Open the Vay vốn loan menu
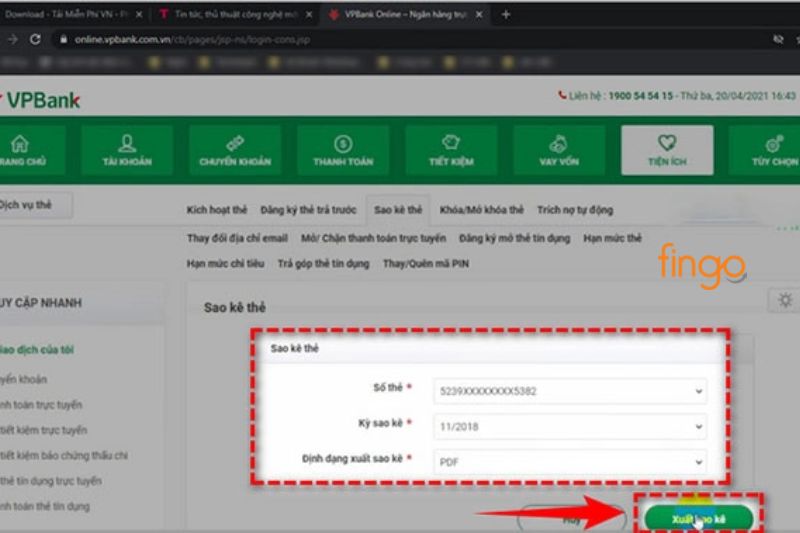Image resolution: width=800 pixels, height=533 pixels. [559, 150]
